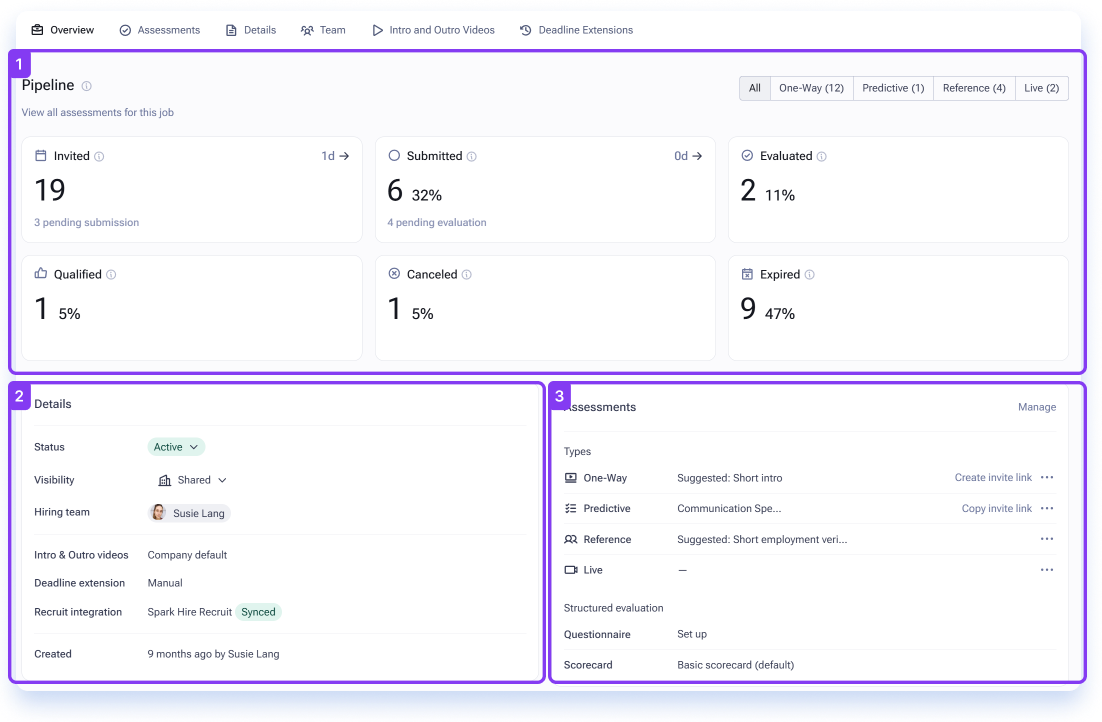The height and width of the screenshot is (722, 1102).
Task: Open the three-dot menu for Predictive assessment
Action: [x=1046, y=508]
